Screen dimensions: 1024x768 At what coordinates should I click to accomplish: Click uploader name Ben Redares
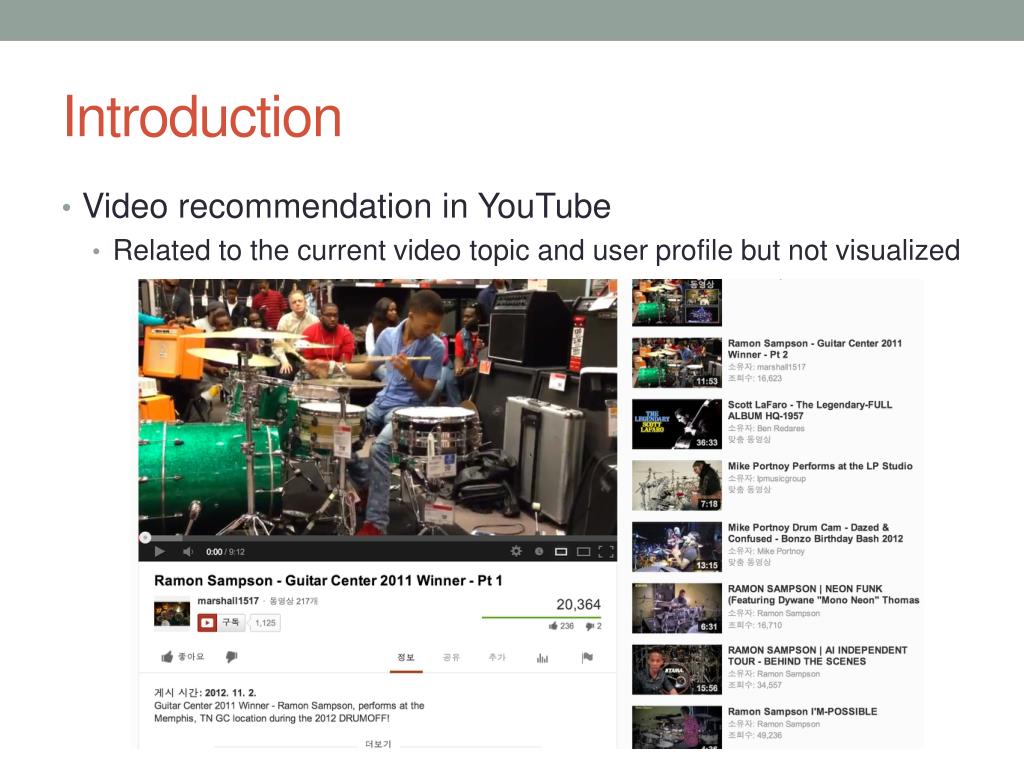tap(780, 428)
